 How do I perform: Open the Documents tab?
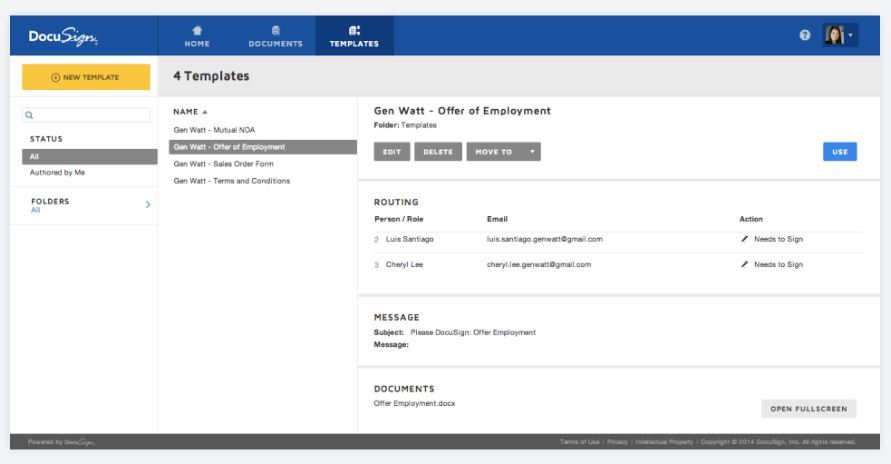point(276,36)
